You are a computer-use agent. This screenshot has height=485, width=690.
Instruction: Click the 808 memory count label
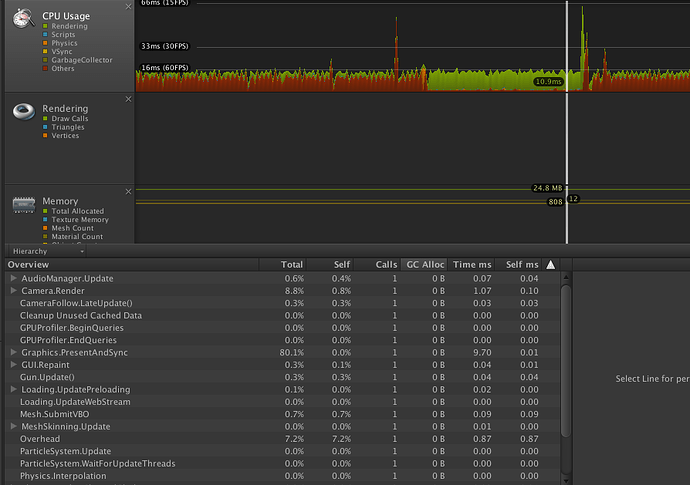pos(555,202)
